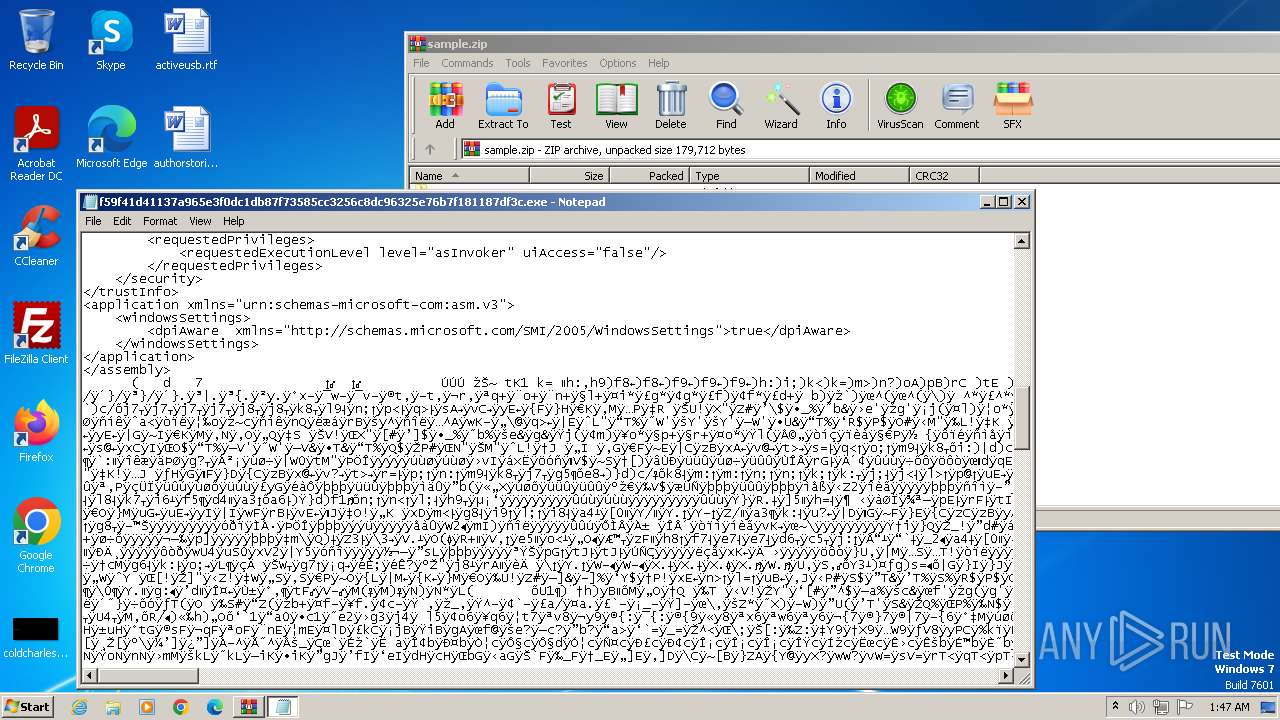
Task: Sort WinRAR list by Name column
Action: (469, 176)
